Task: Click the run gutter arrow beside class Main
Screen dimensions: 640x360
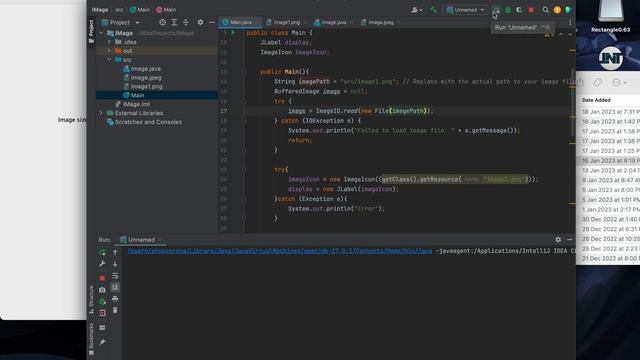Action: click(x=233, y=33)
